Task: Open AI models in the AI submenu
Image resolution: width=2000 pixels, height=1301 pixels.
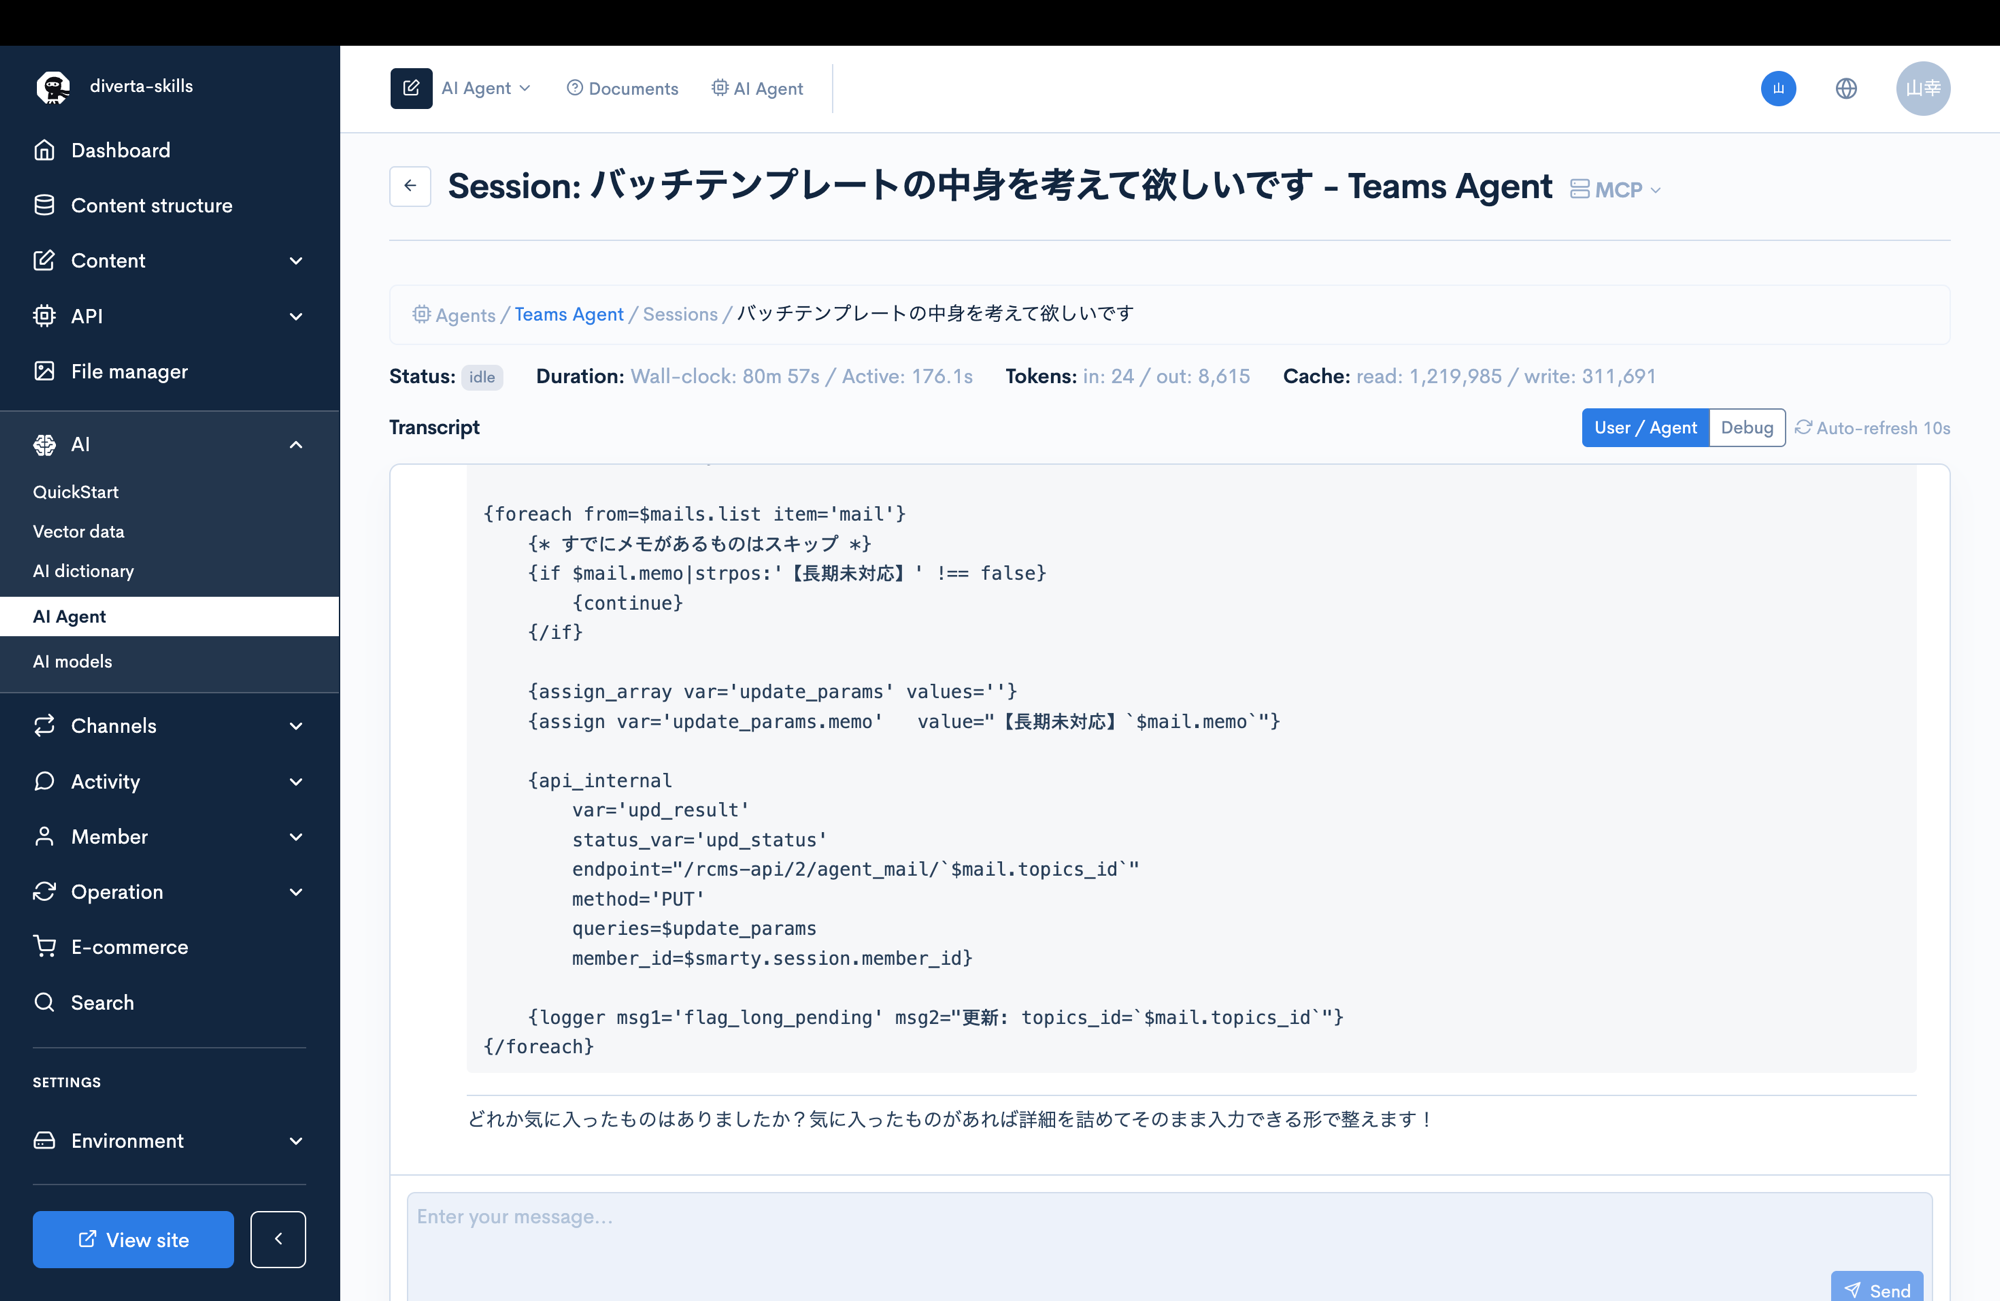Action: [x=73, y=661]
